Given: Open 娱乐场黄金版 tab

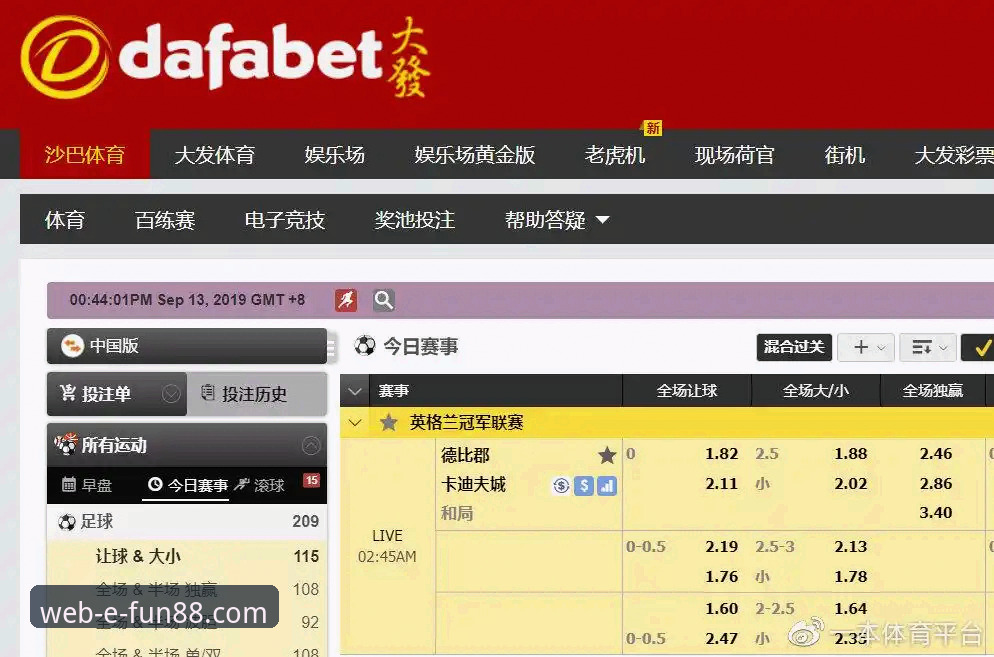Looking at the screenshot, I should tap(475, 155).
